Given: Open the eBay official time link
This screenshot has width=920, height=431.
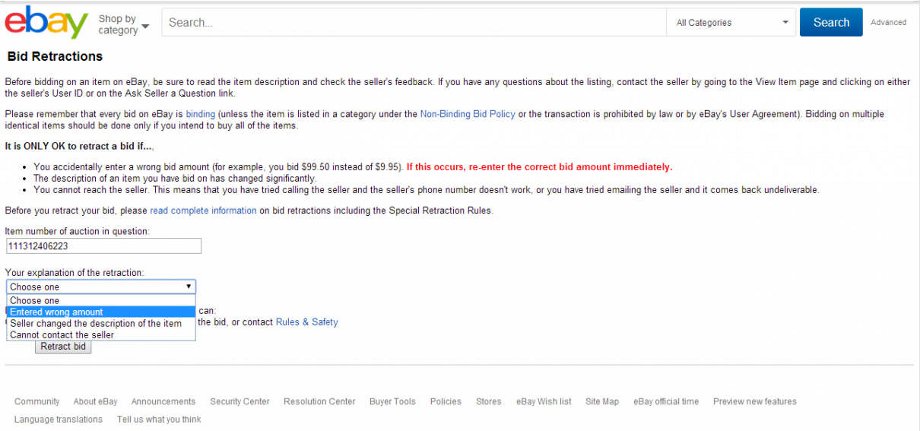Looking at the screenshot, I should (x=666, y=402).
